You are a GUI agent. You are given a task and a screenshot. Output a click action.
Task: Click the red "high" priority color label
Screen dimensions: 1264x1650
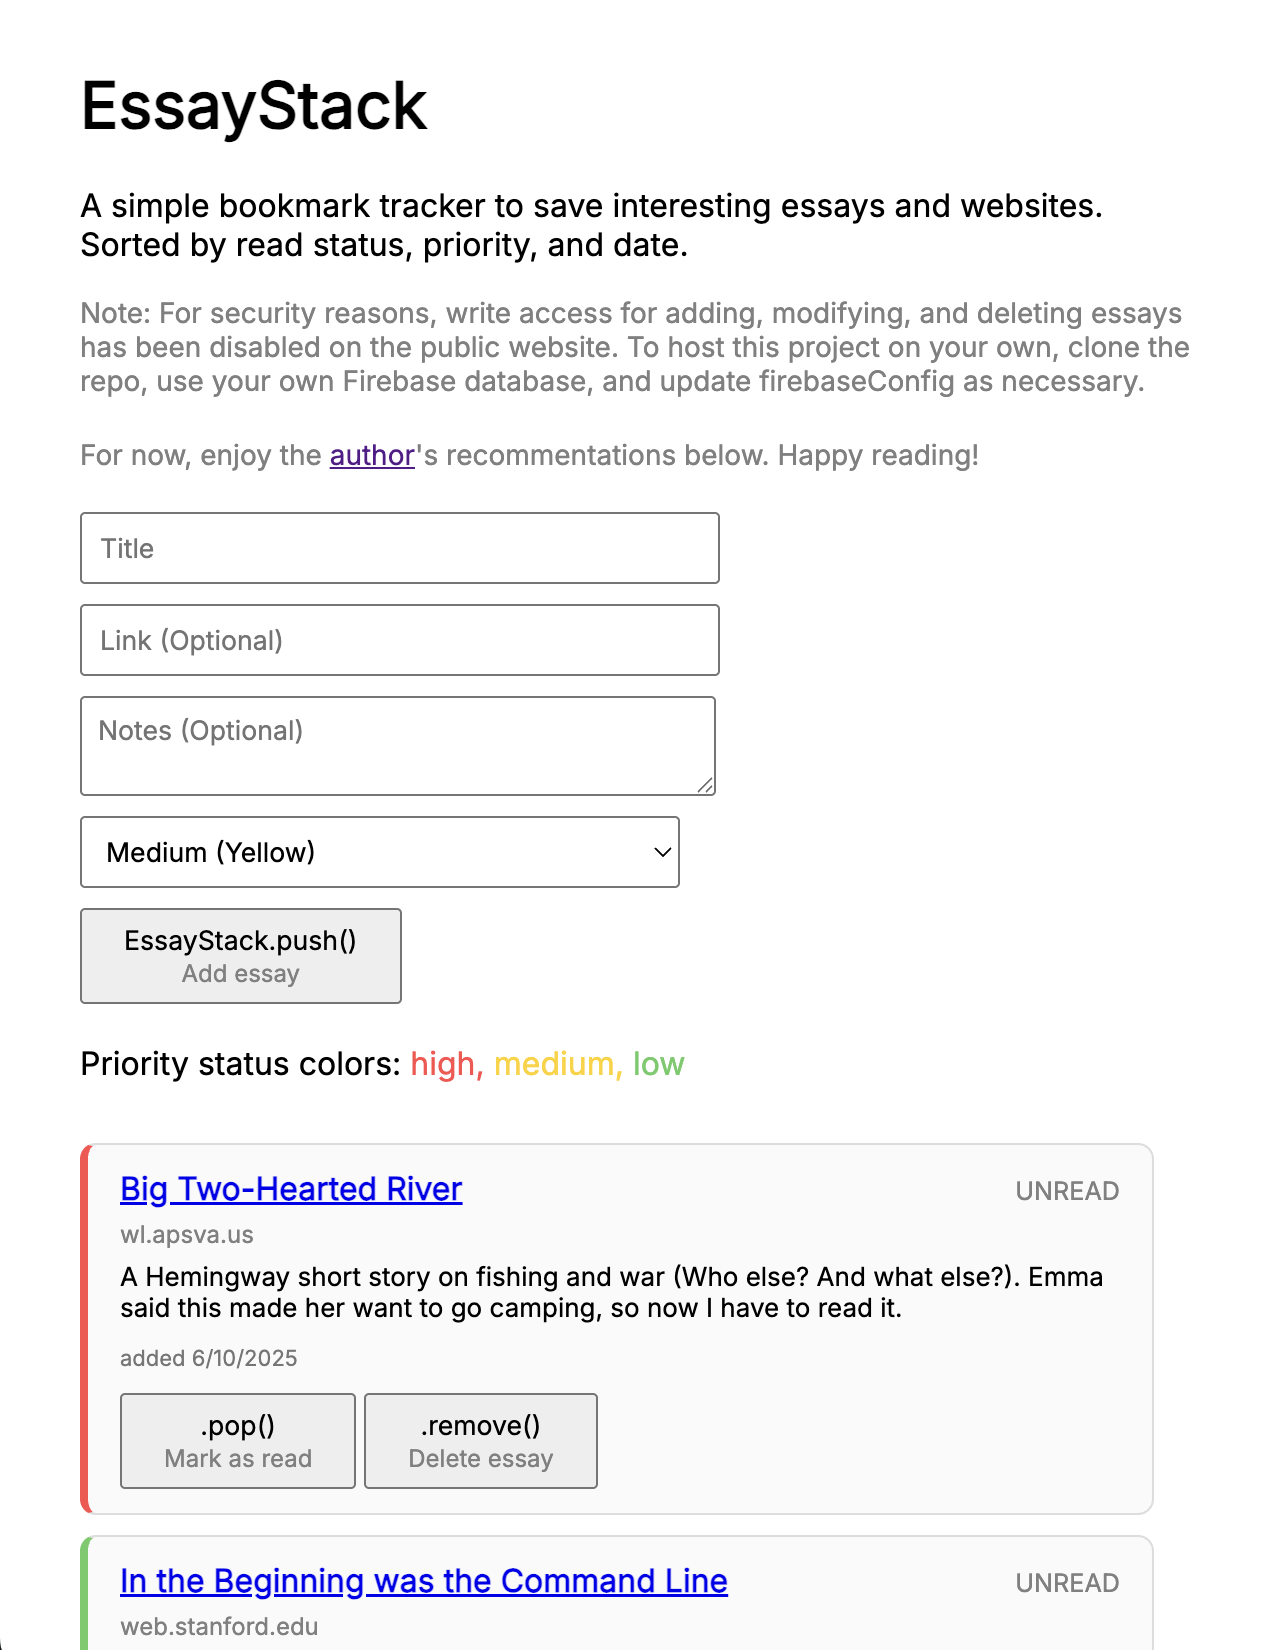pos(446,1064)
